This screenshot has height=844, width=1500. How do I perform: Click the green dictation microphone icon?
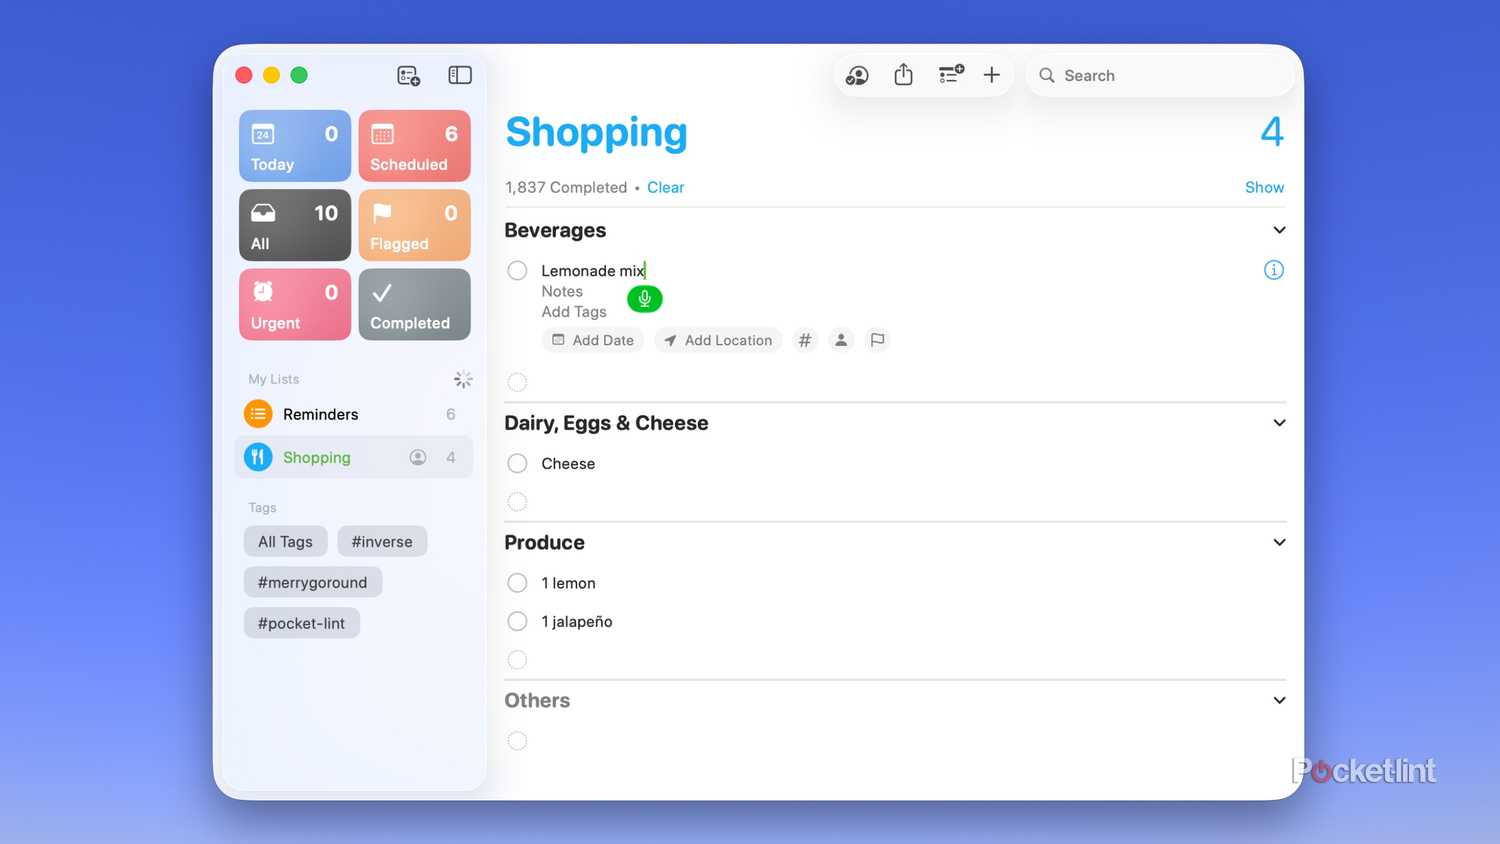coord(645,299)
